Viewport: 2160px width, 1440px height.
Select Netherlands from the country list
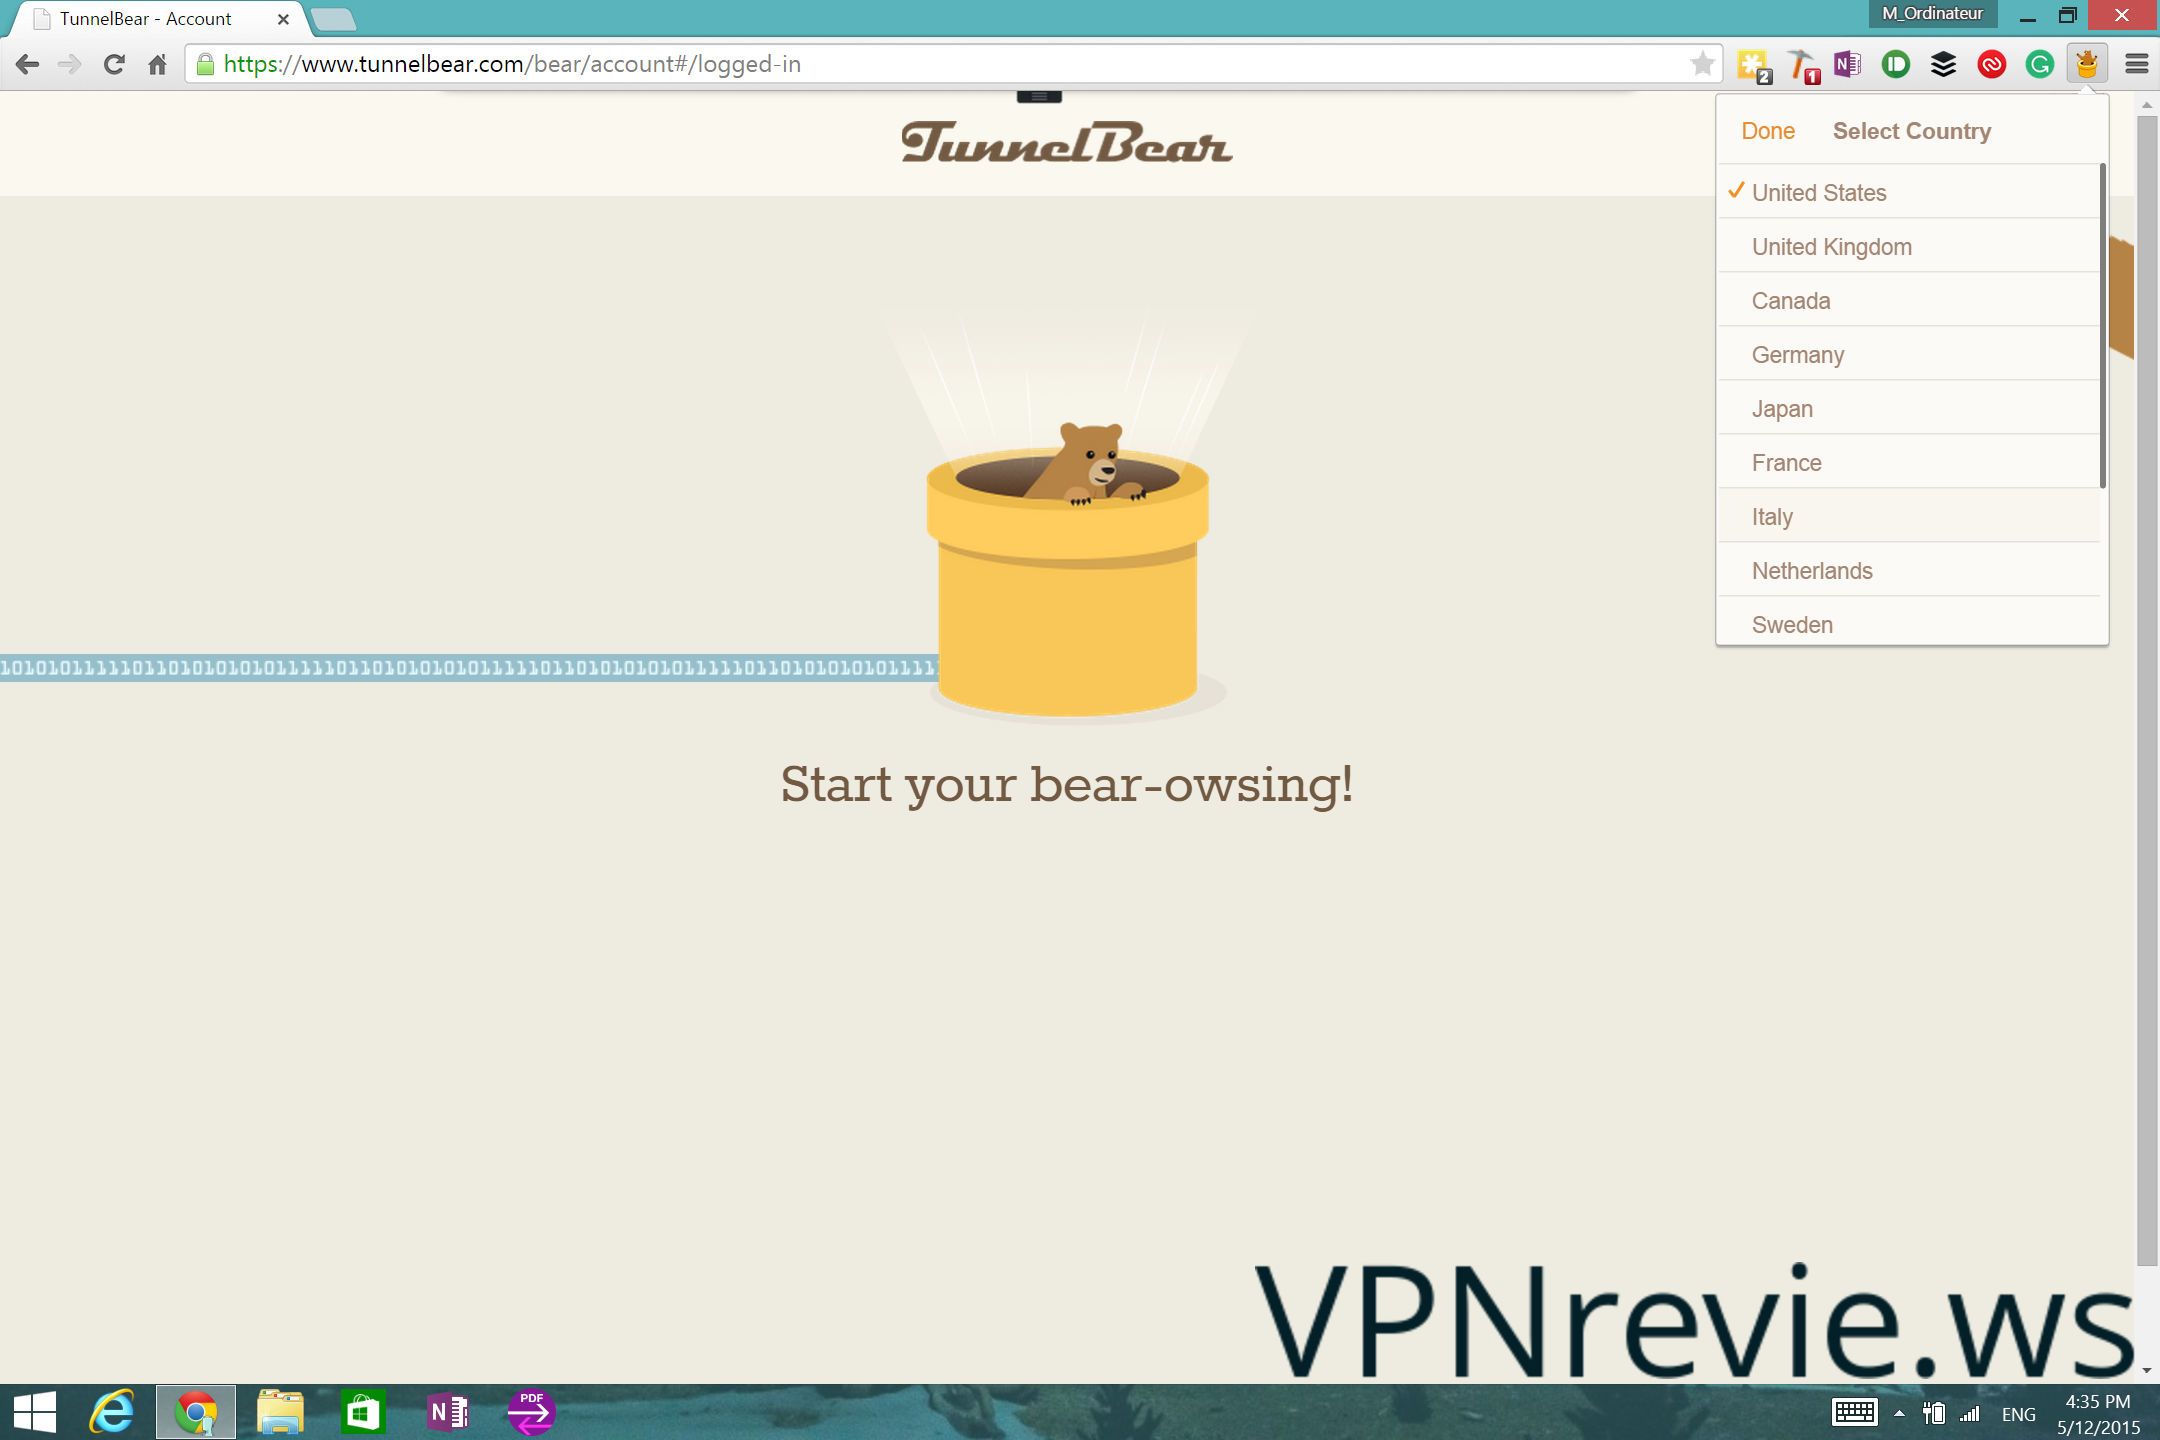pos(1813,571)
